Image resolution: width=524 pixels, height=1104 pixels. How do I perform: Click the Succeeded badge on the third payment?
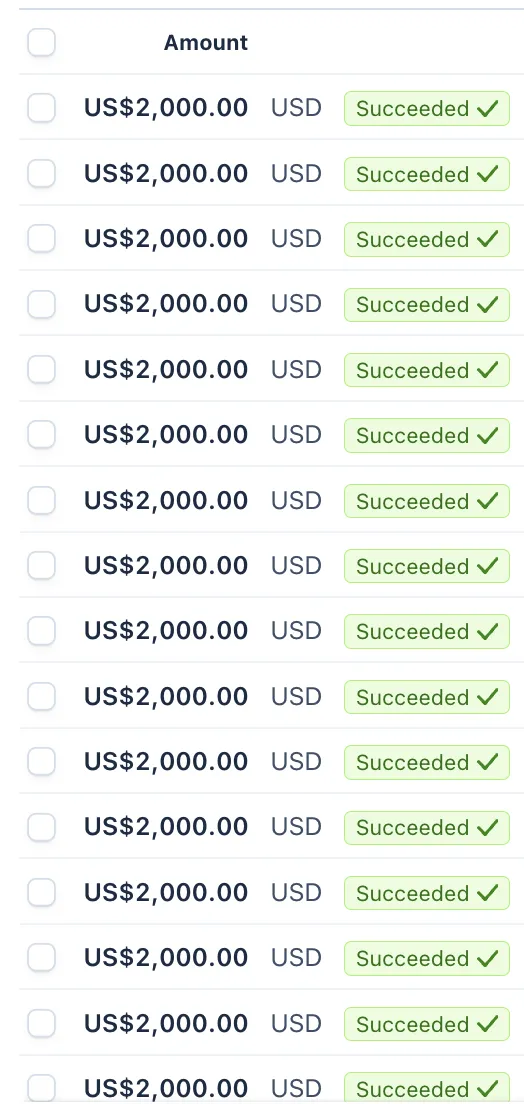(x=427, y=239)
